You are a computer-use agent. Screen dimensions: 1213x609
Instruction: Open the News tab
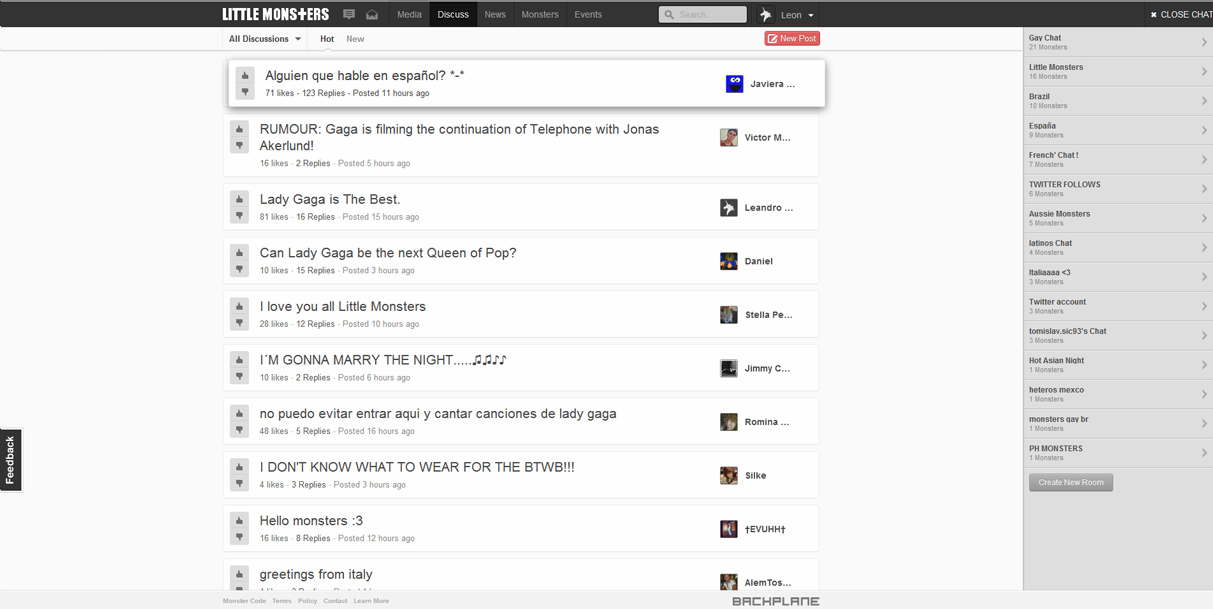point(495,14)
